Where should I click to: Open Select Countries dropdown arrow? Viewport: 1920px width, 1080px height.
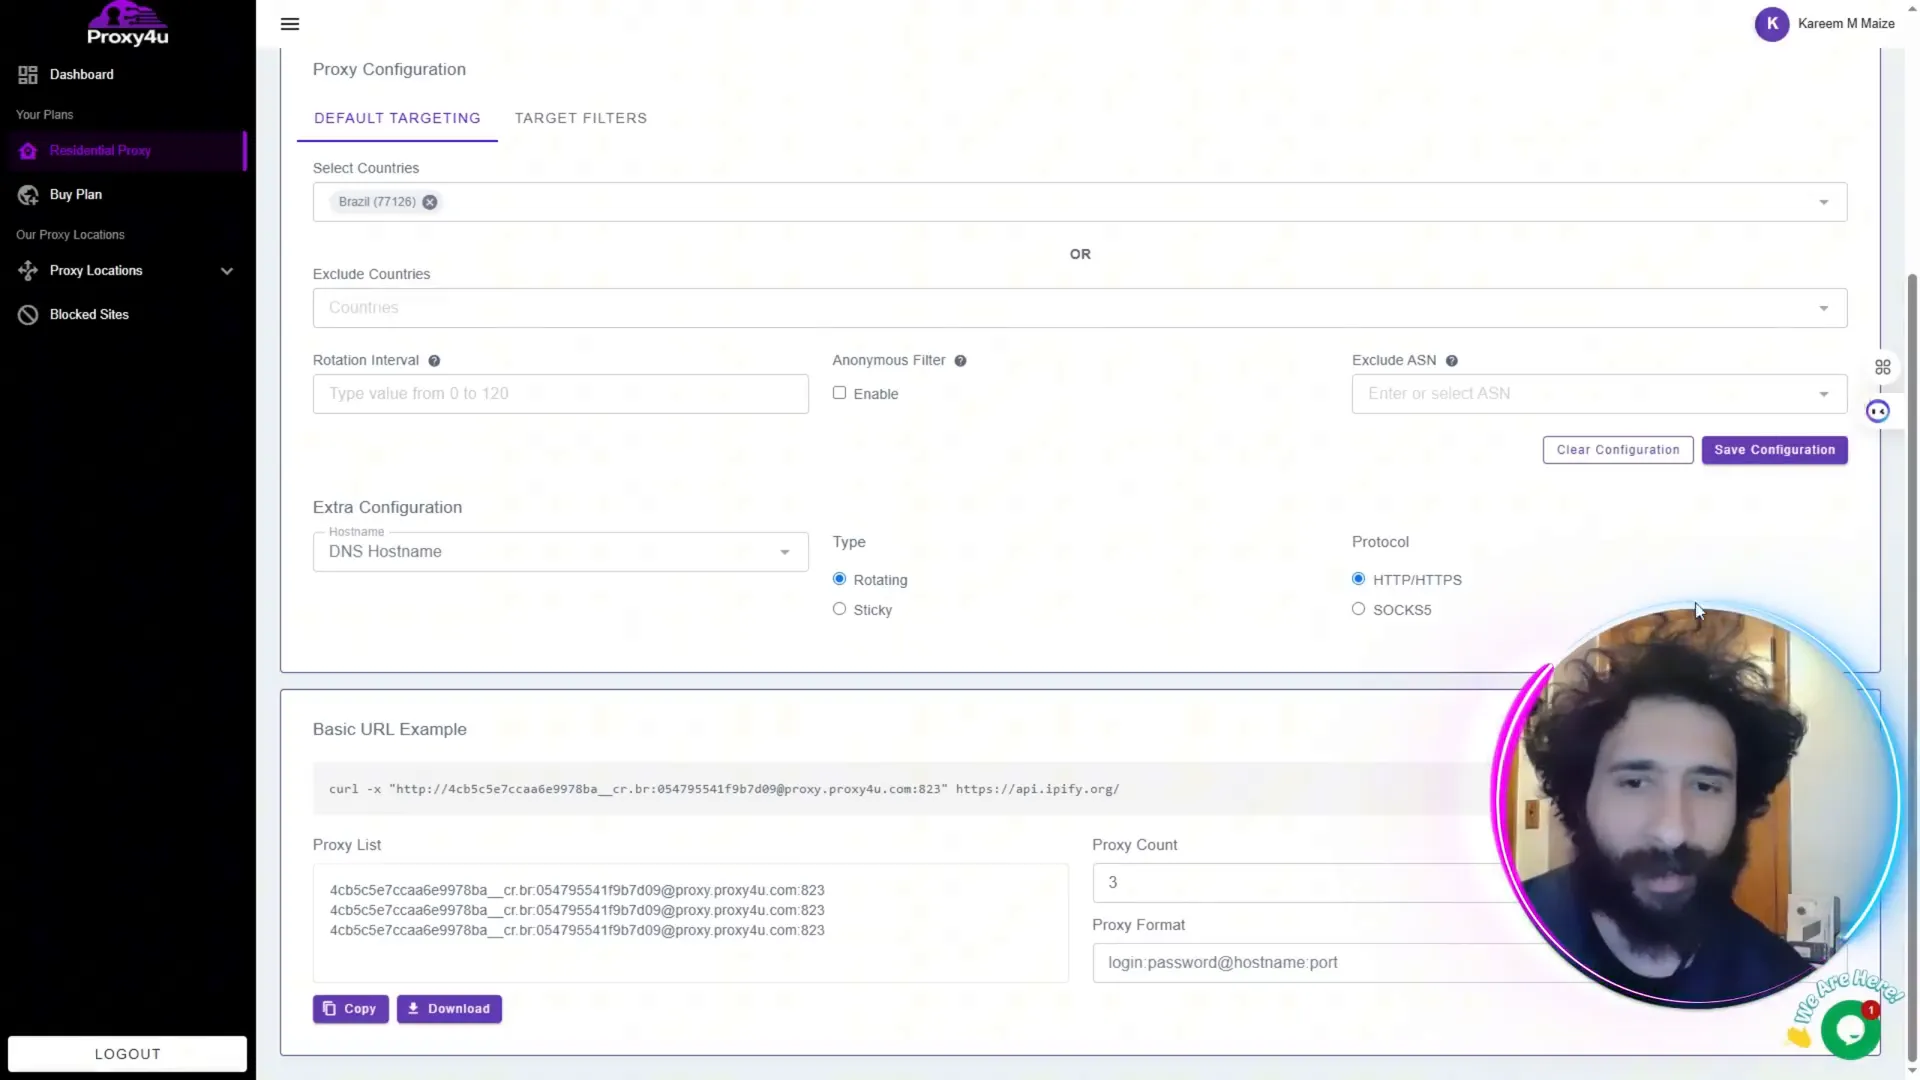click(1824, 202)
